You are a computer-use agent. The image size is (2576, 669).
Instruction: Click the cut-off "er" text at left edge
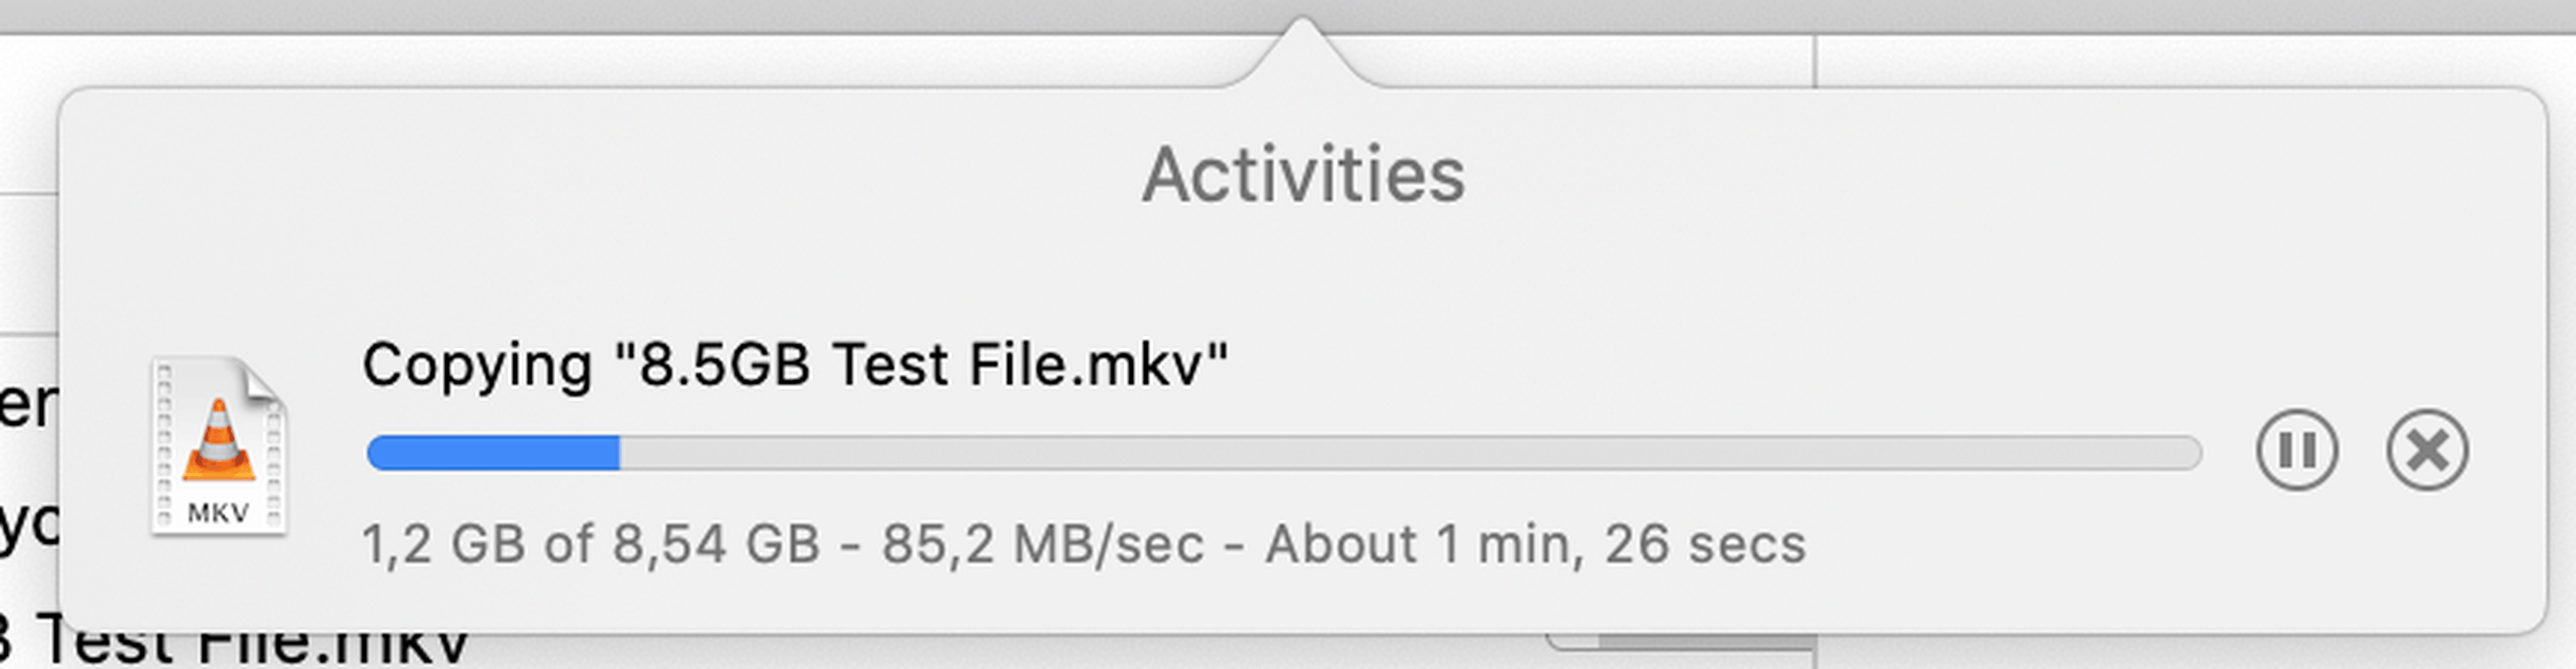pos(28,405)
